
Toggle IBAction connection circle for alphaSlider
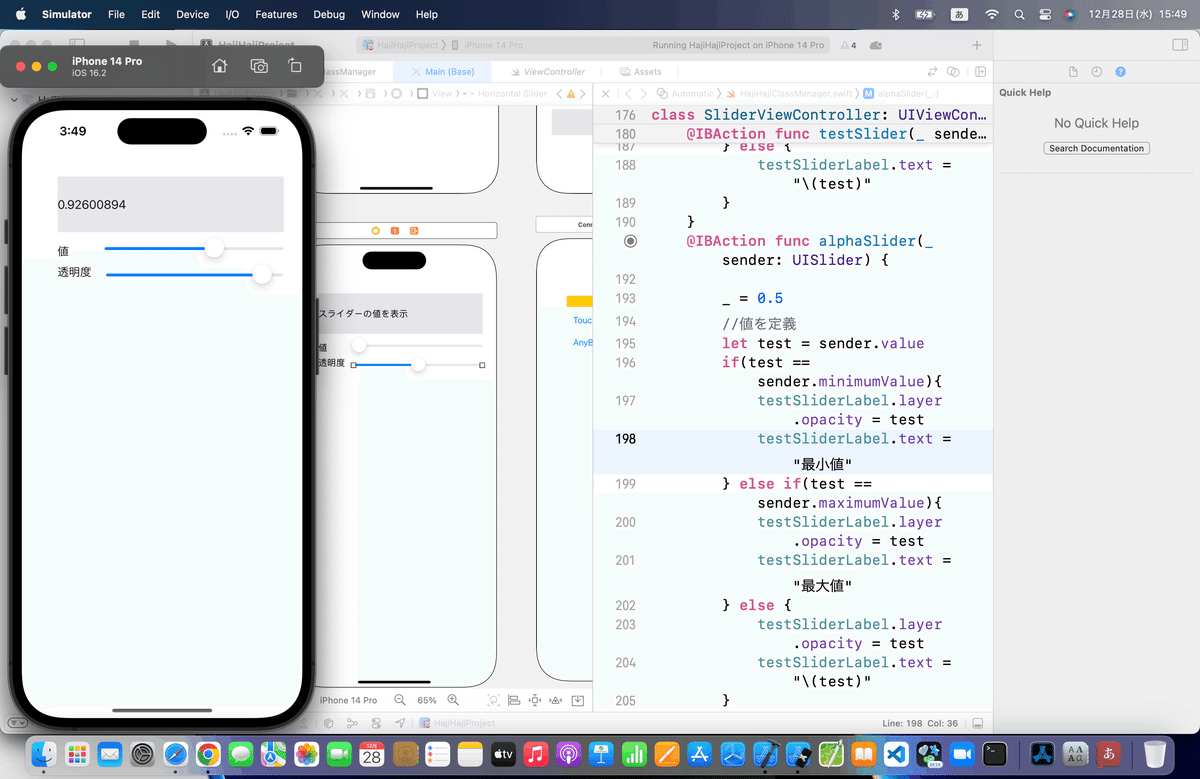pyautogui.click(x=630, y=241)
